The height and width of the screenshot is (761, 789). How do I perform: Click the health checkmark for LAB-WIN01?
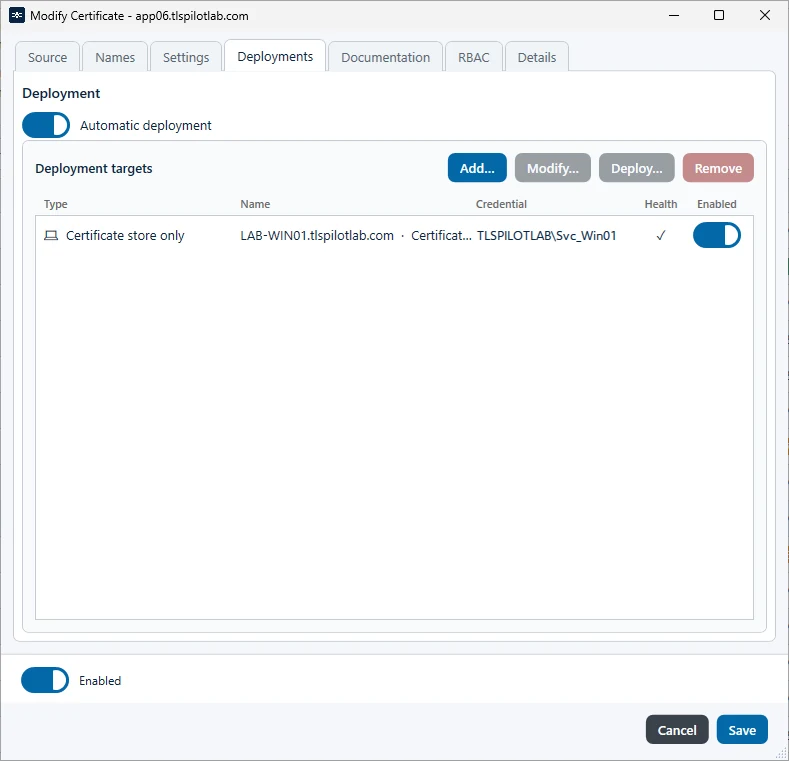point(661,236)
